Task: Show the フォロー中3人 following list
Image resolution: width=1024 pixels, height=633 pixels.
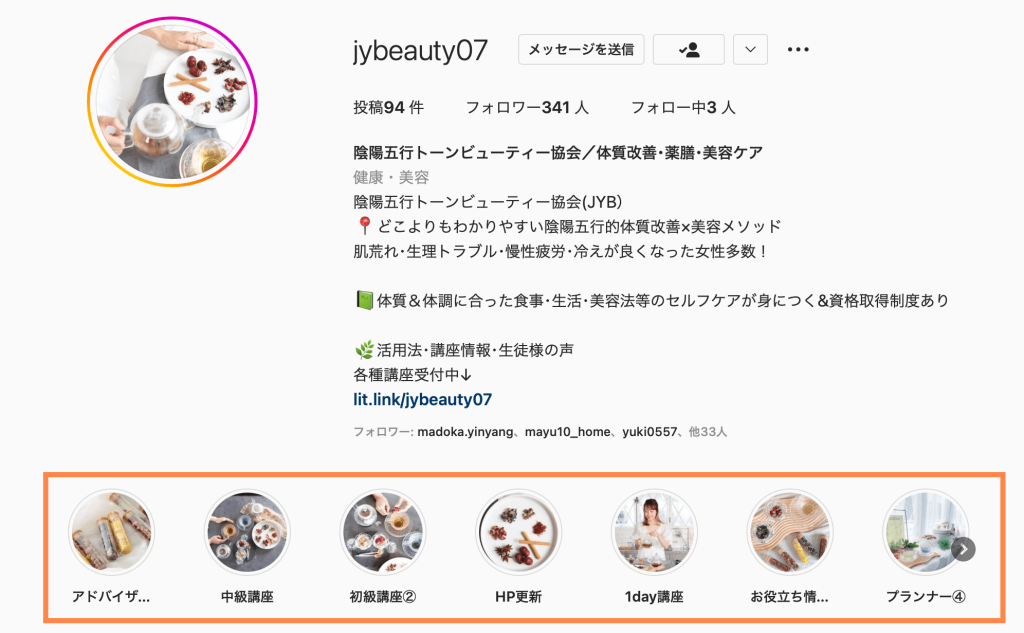Action: 683,107
